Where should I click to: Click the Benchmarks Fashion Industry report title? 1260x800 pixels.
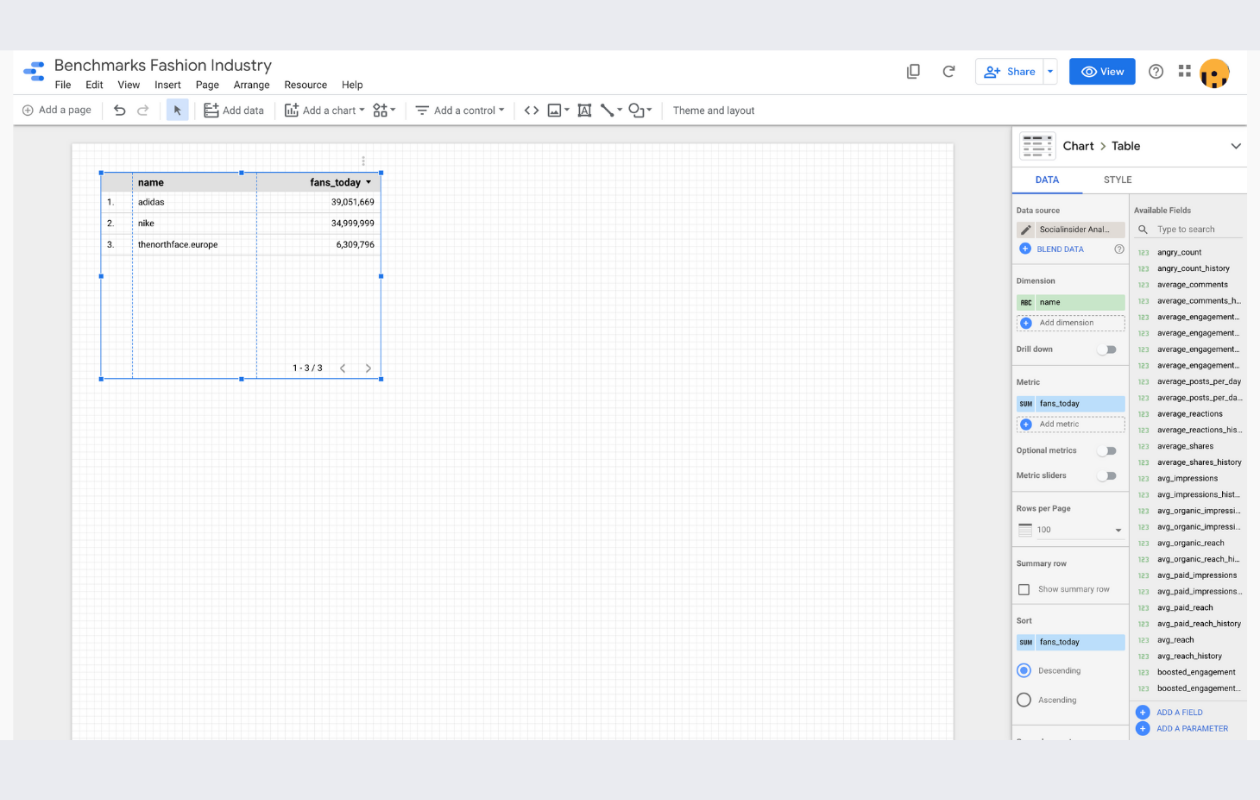point(163,65)
